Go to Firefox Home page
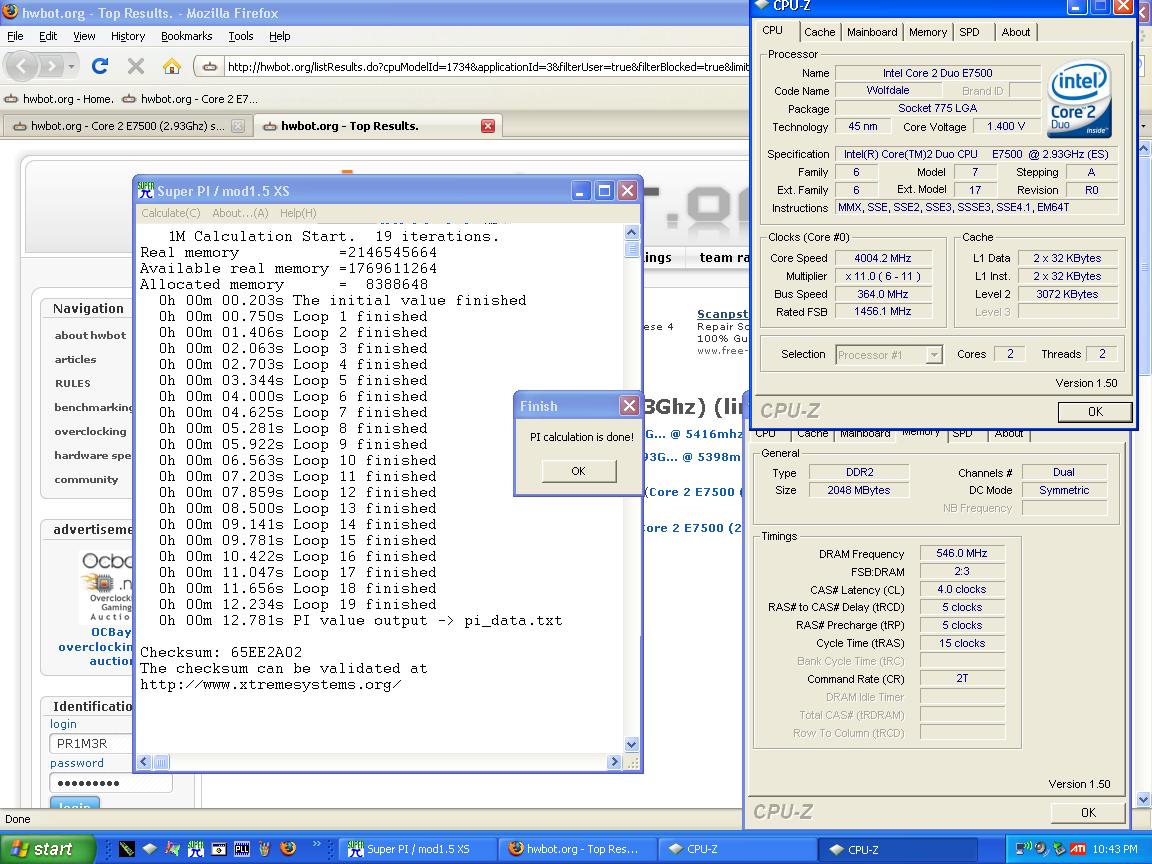The image size is (1152, 864). coord(172,66)
